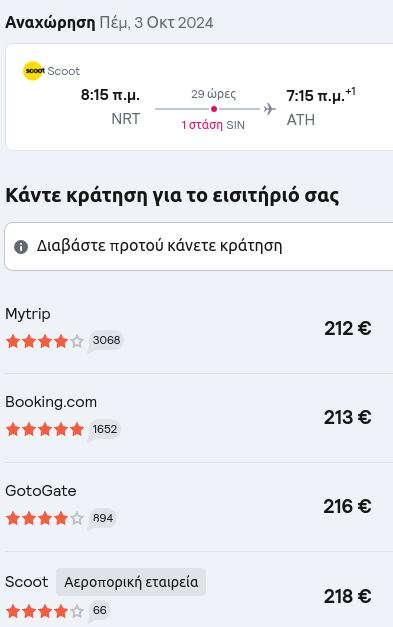The height and width of the screenshot is (627, 393).
Task: Click the Scoot airline logo
Action: point(34,71)
